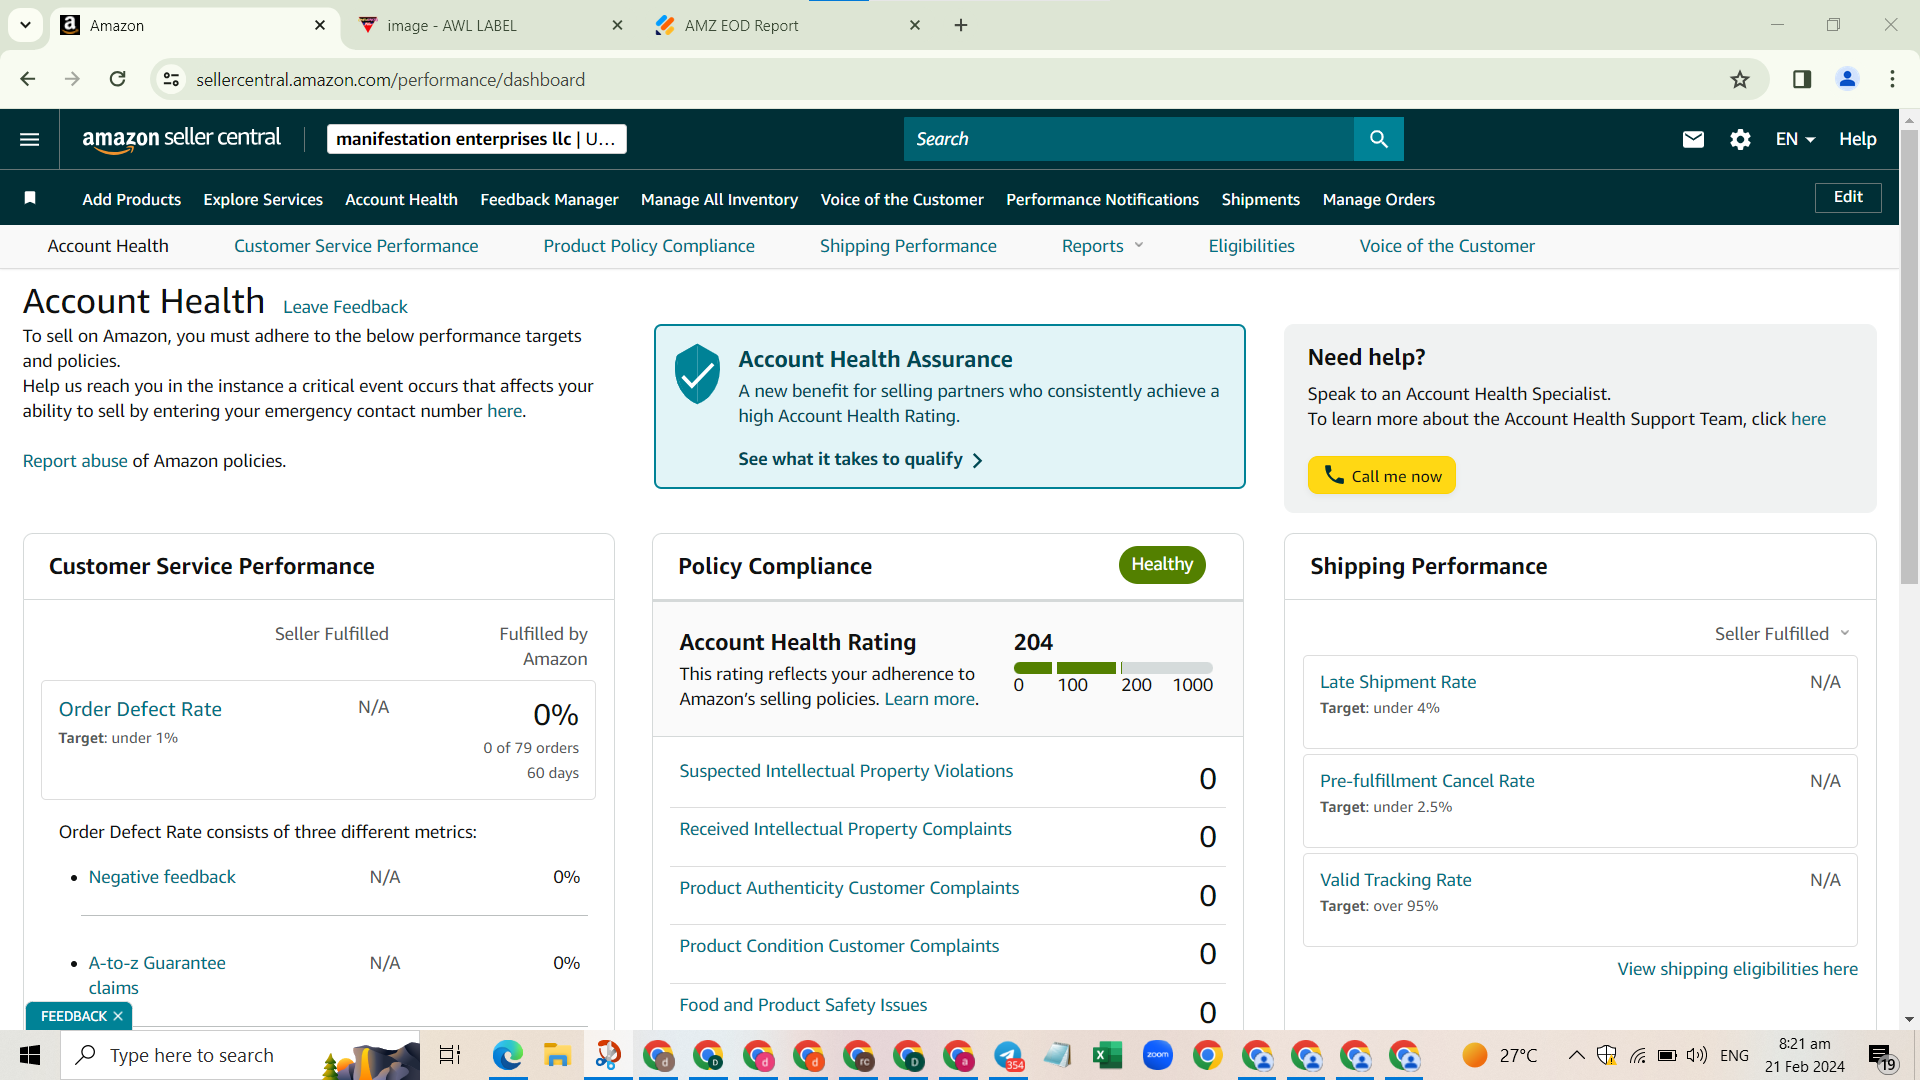The image size is (1920, 1080).
Task: Open Excel from taskbar
Action: (x=1107, y=1055)
